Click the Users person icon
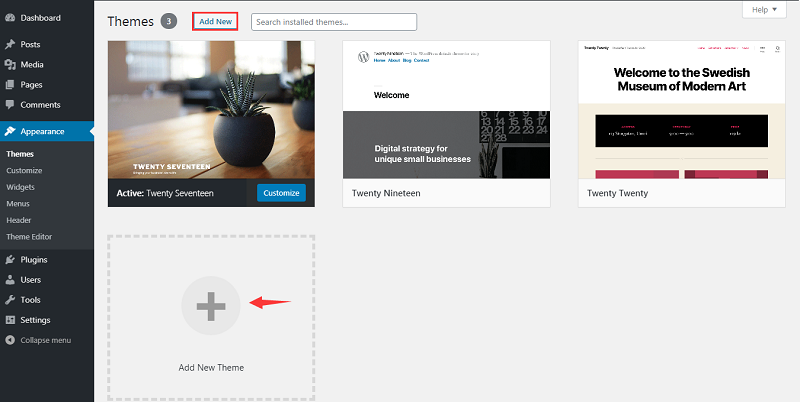 [x=10, y=280]
